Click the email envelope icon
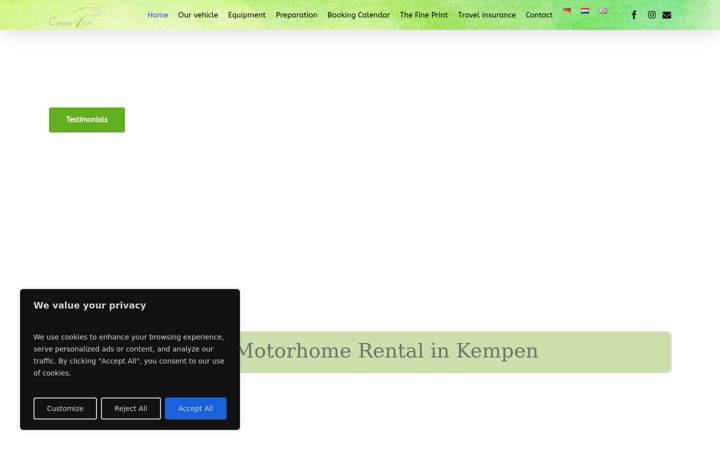 tap(667, 15)
